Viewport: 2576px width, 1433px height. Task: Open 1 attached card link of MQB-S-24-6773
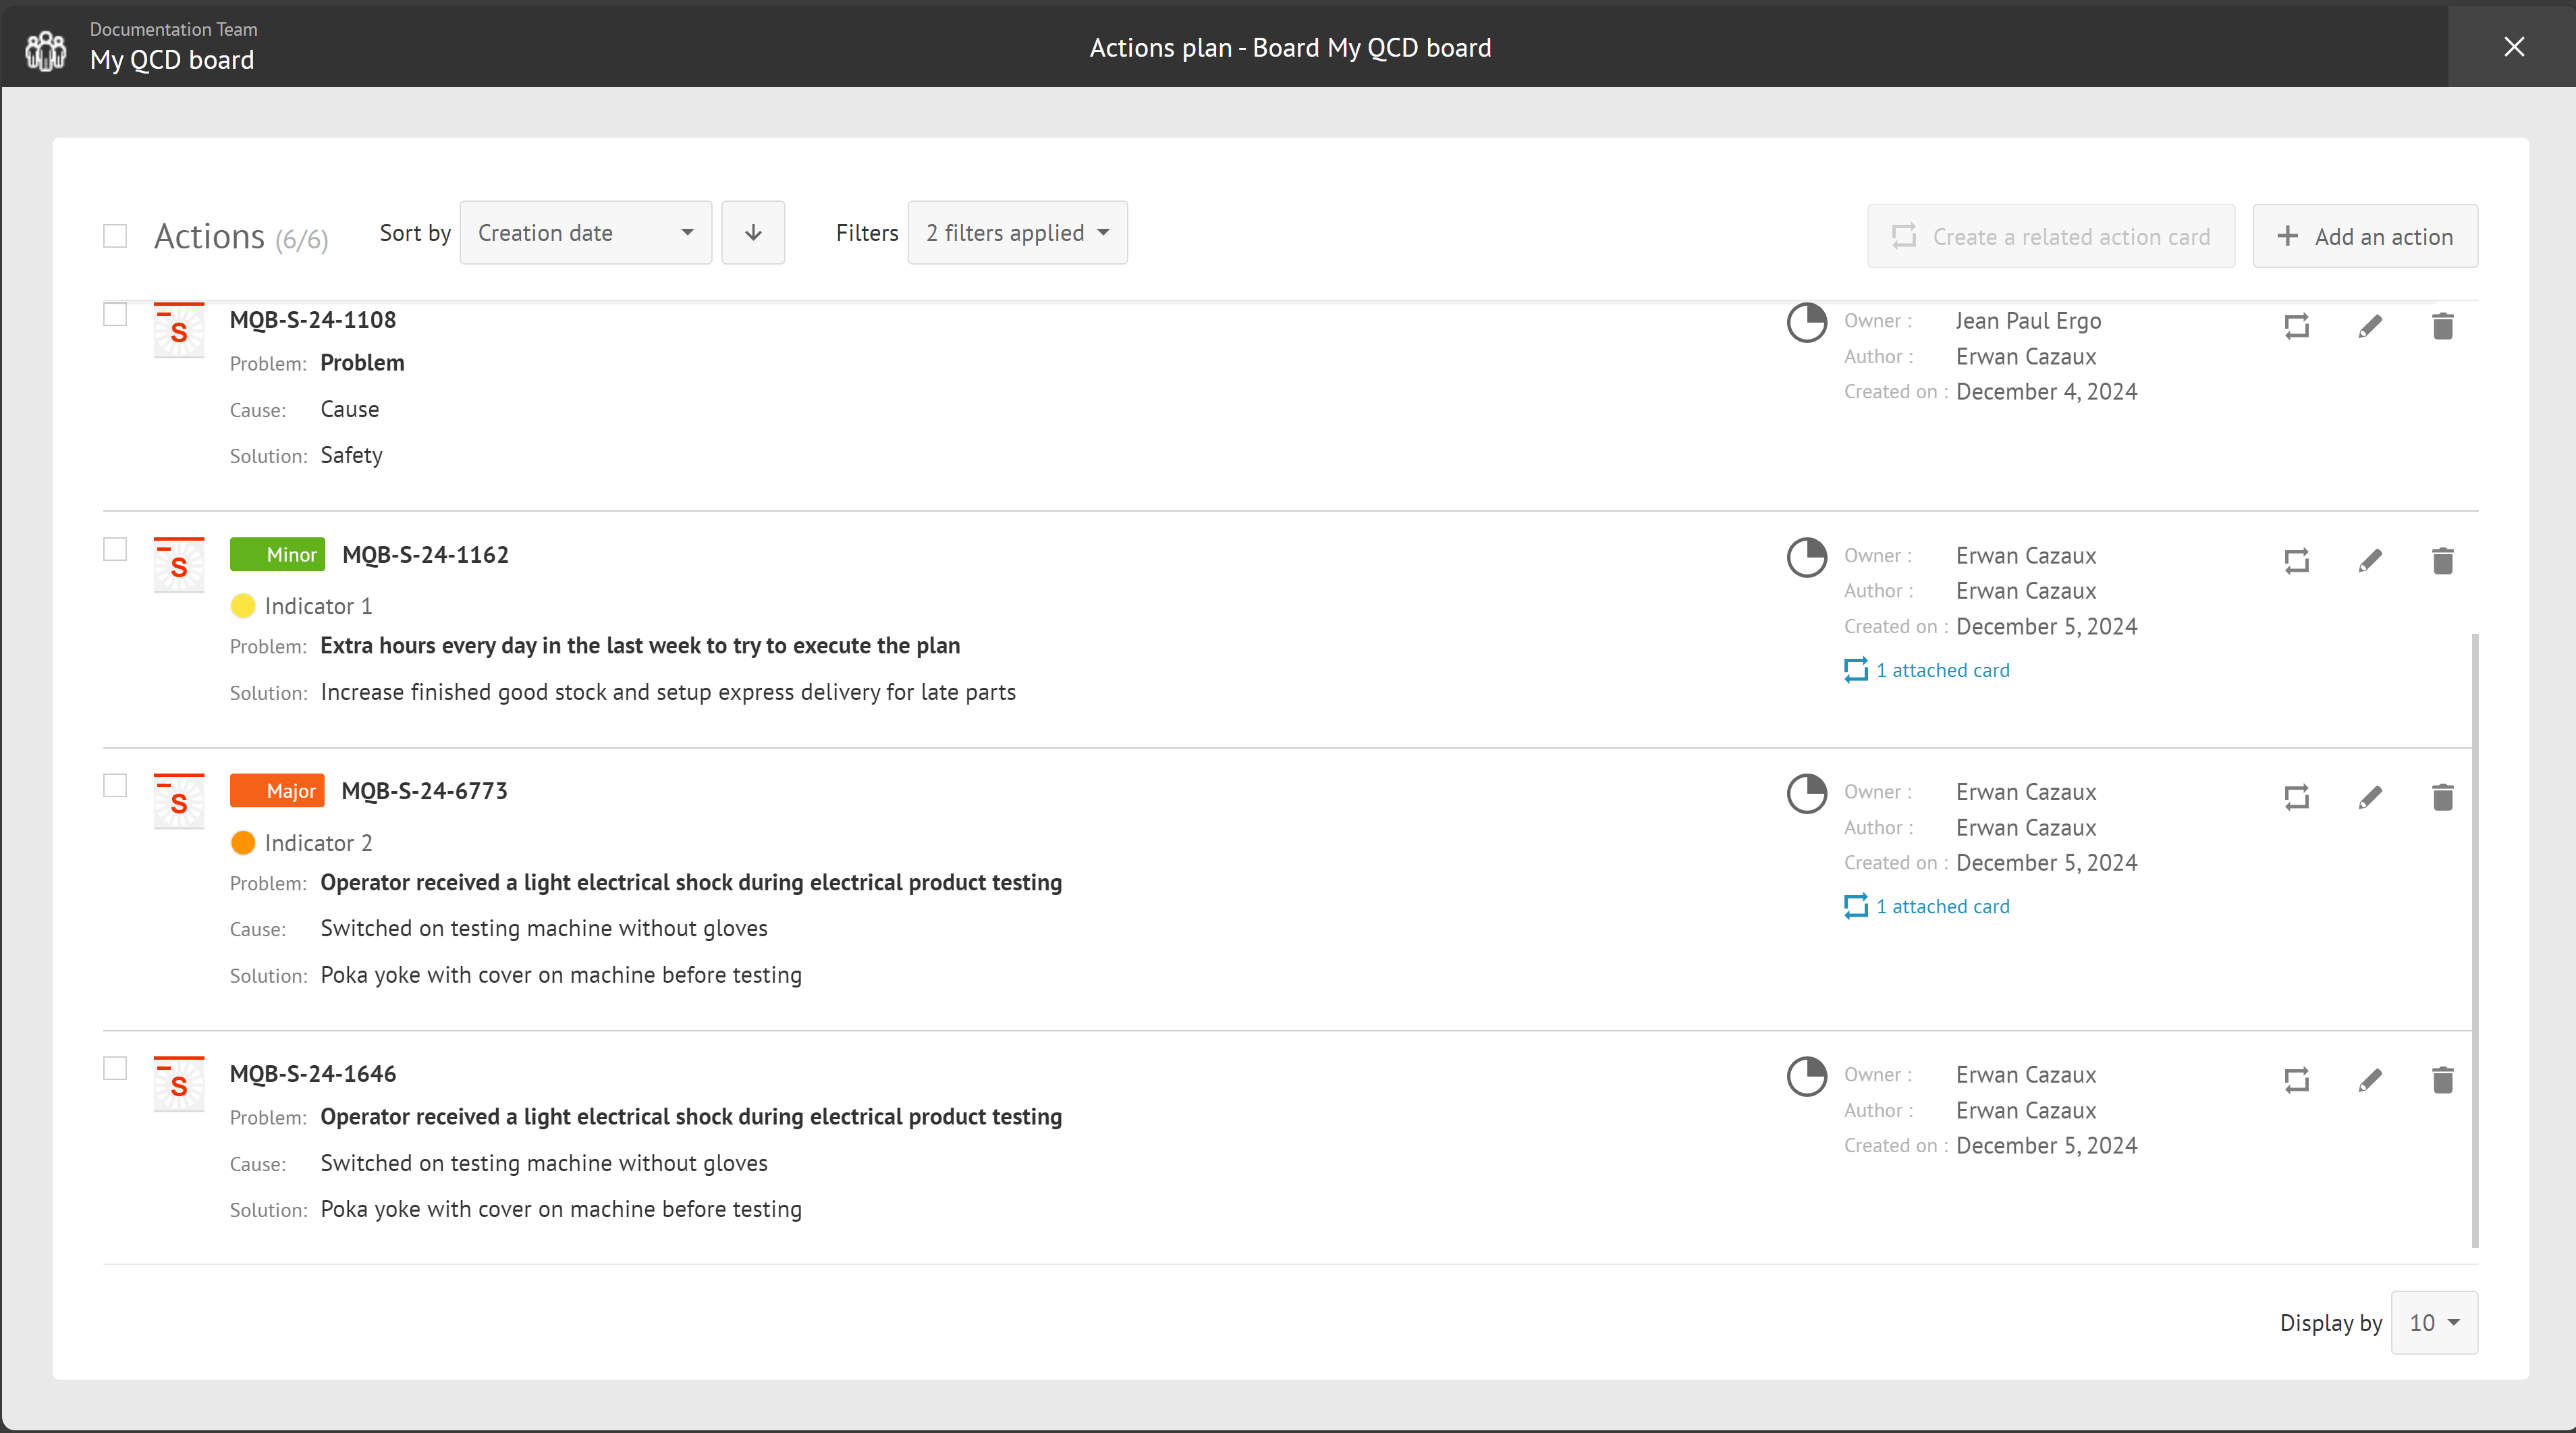[1927, 906]
